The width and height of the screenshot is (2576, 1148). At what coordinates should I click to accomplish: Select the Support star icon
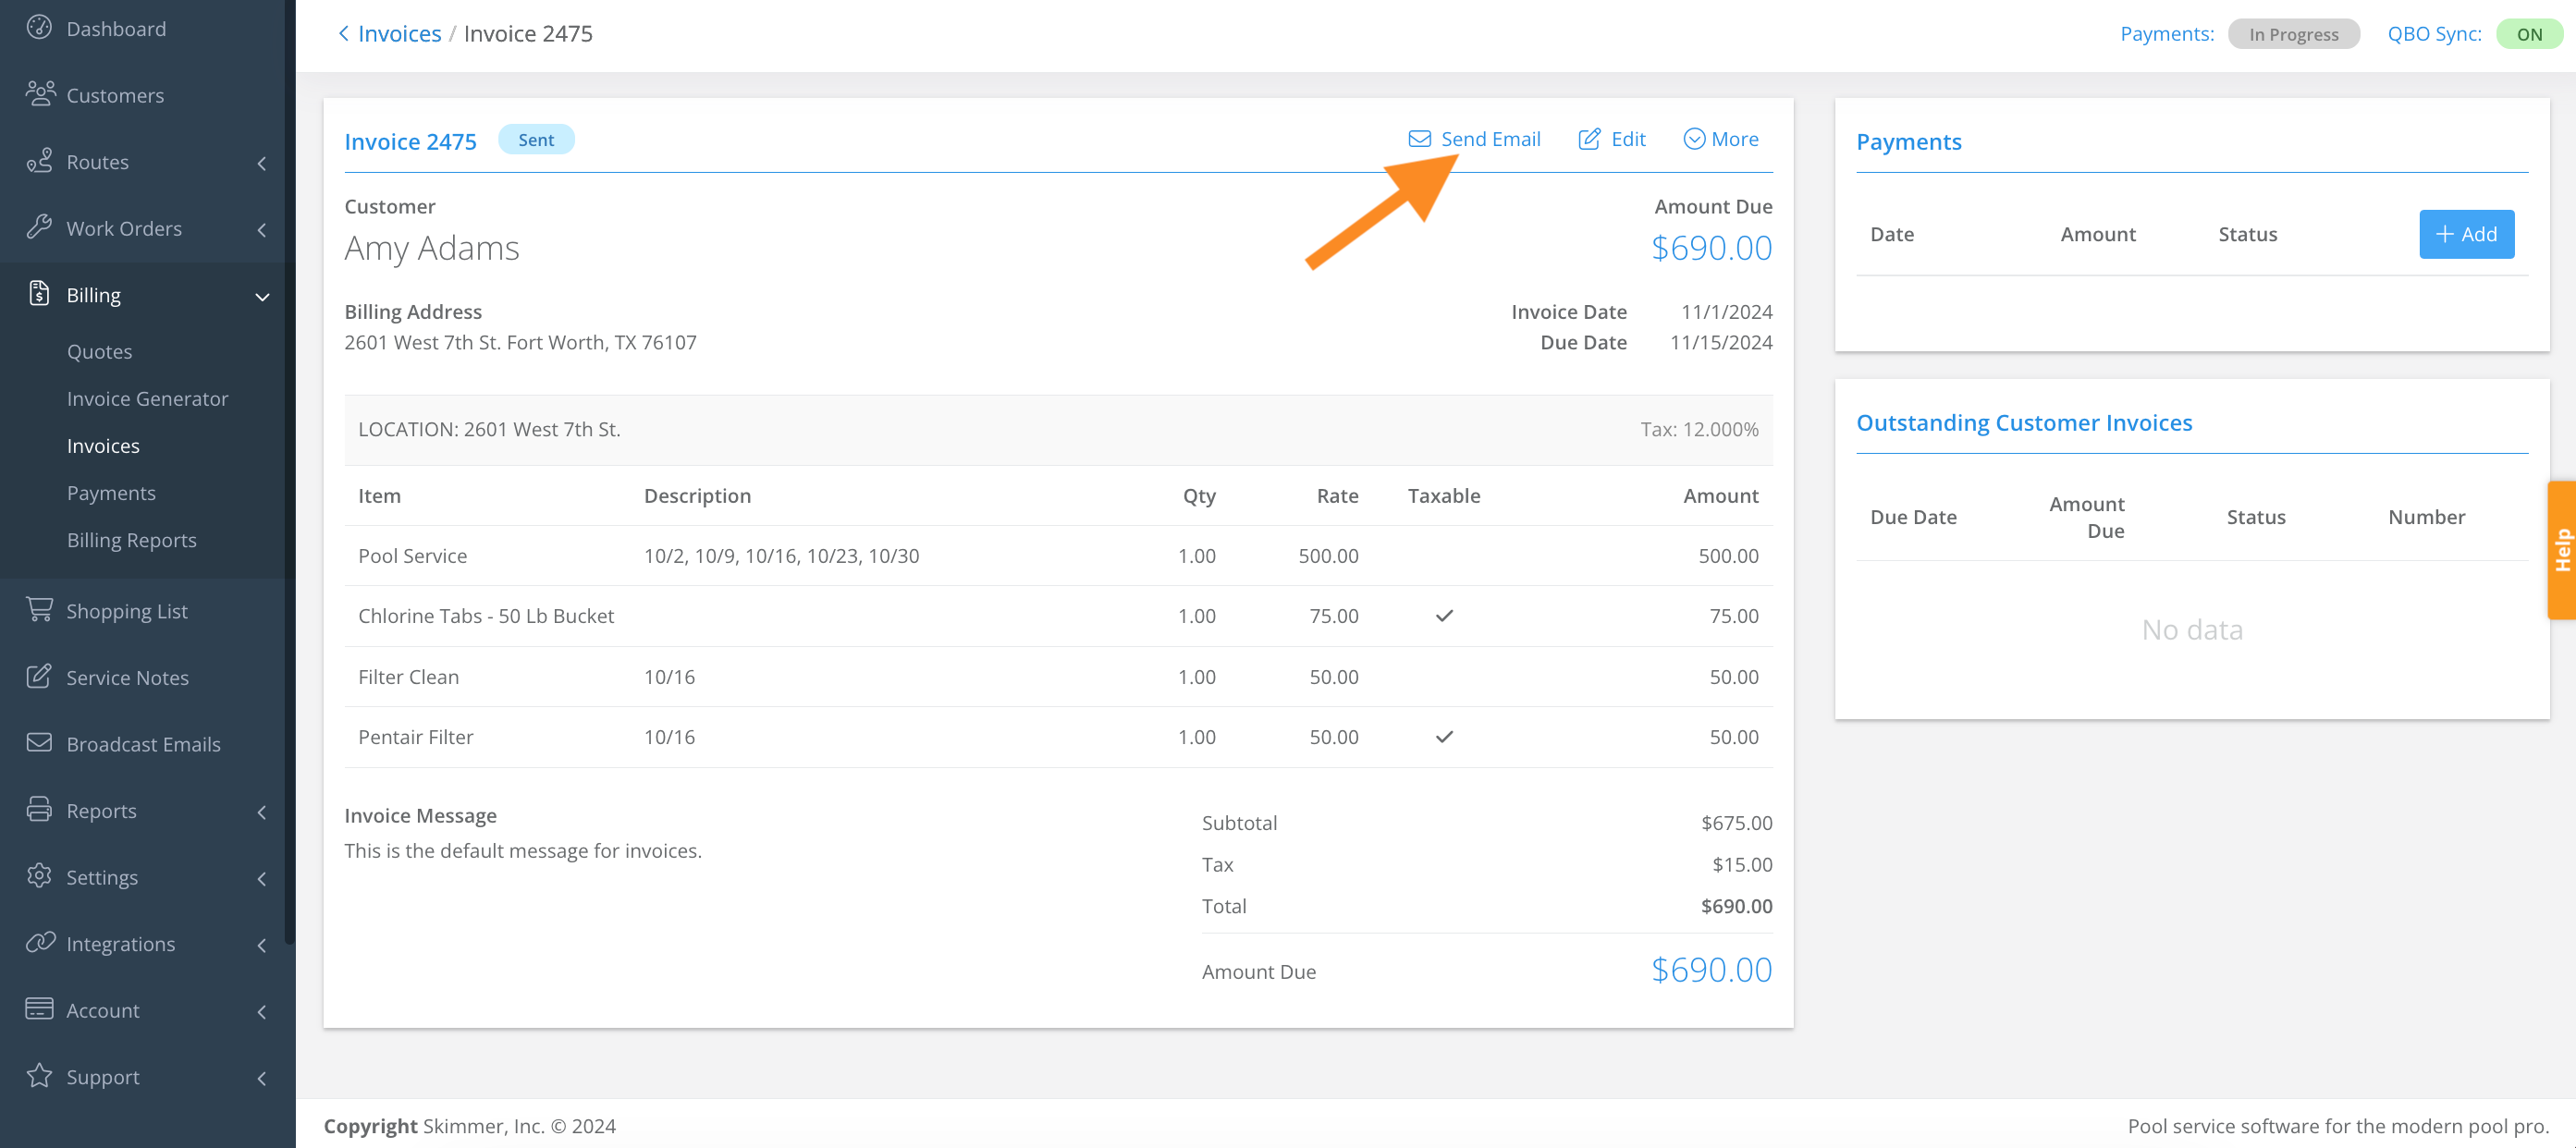point(39,1075)
